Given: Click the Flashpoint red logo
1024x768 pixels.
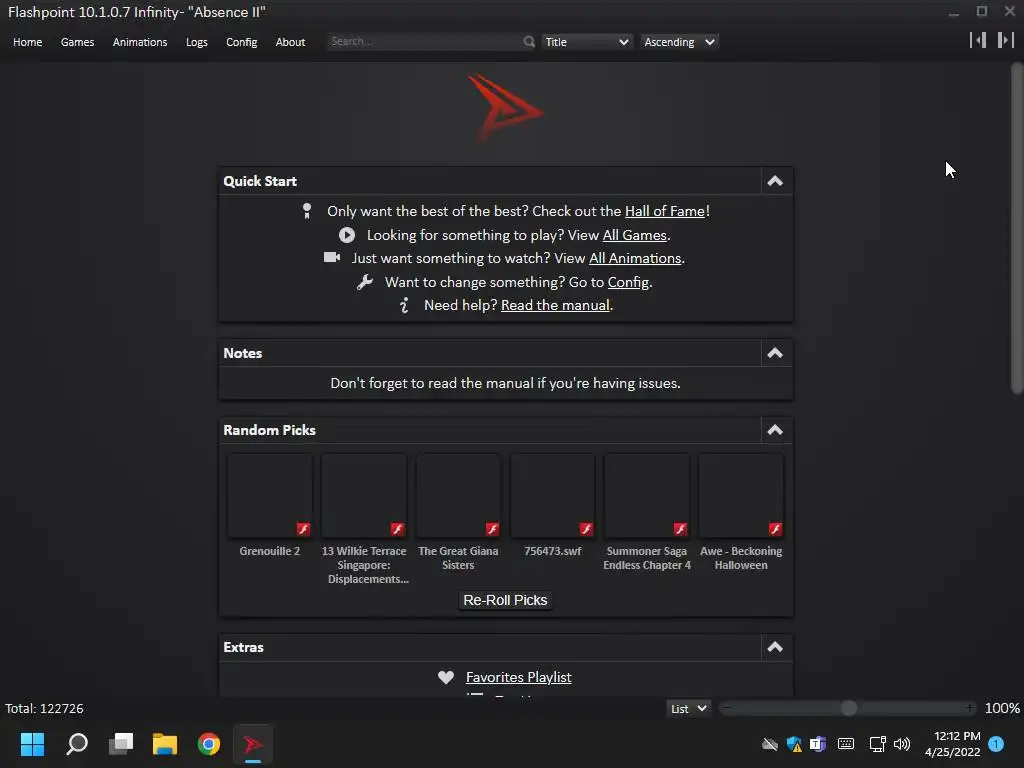Looking at the screenshot, I should tap(504, 108).
